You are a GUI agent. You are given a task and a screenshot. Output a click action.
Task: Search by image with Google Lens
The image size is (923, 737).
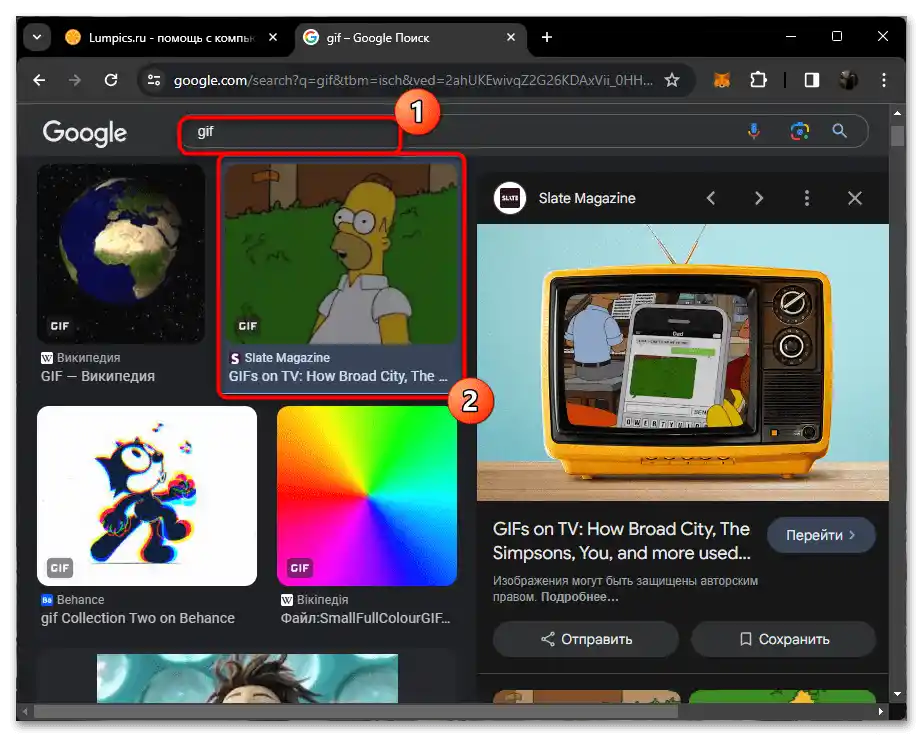(799, 131)
